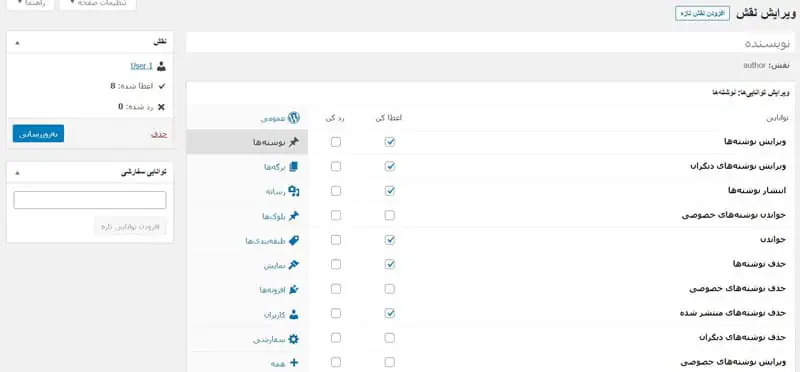
Task: Click the X icon beside رد شده: 0
Action: coord(162,107)
